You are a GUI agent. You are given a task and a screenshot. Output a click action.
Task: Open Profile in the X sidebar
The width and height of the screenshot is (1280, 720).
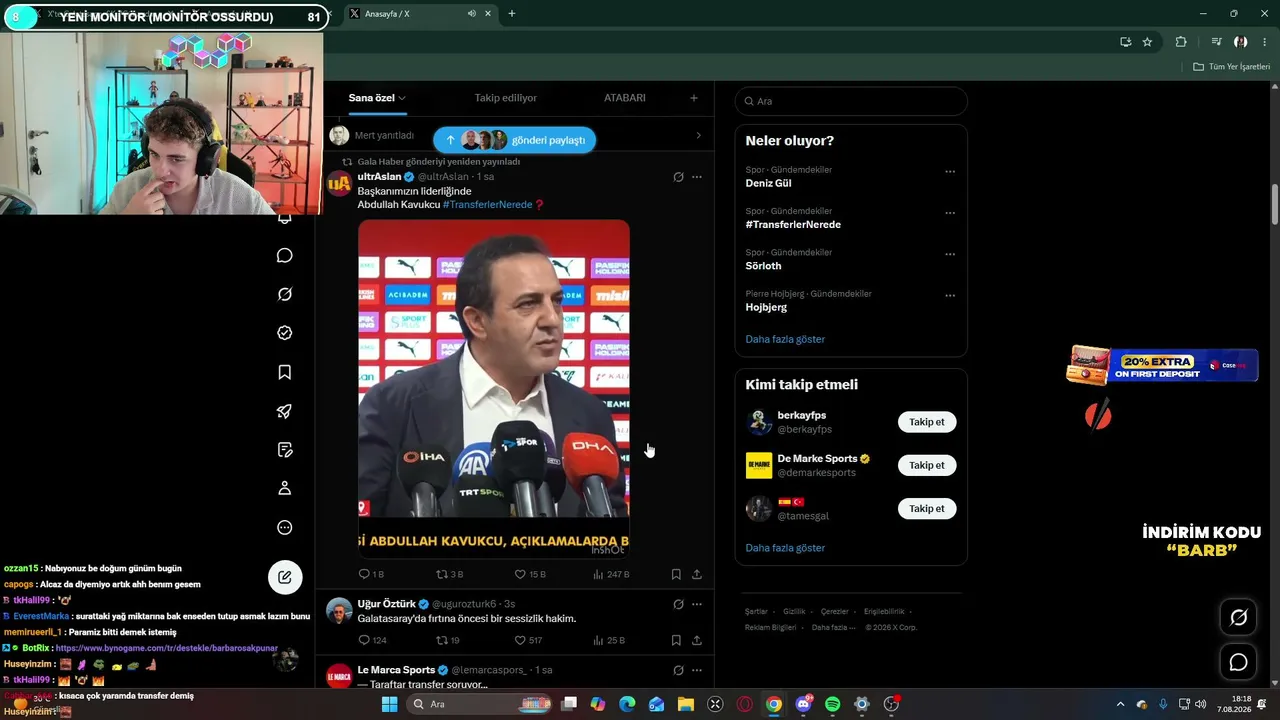click(285, 488)
